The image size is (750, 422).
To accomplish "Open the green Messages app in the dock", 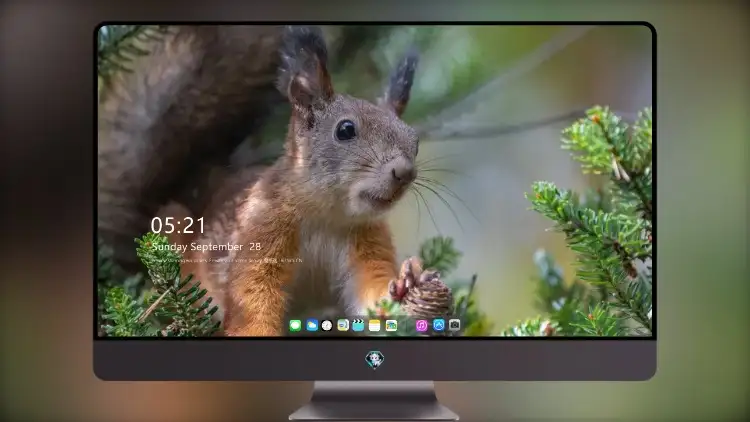I will [295, 326].
